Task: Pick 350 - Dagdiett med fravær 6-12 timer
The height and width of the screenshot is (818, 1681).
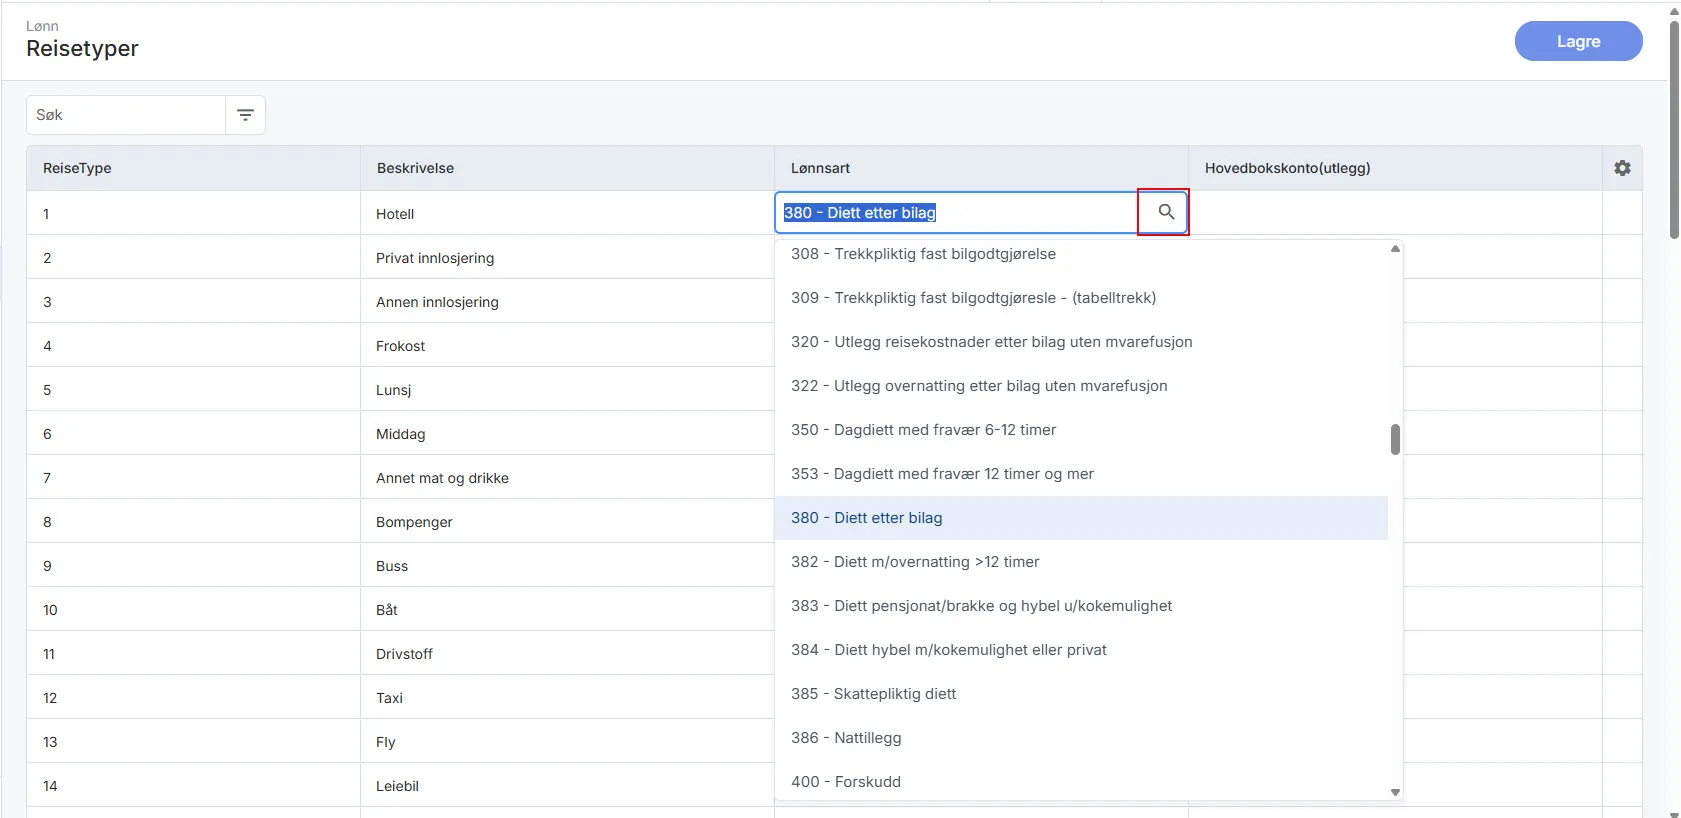Action: click(x=923, y=430)
